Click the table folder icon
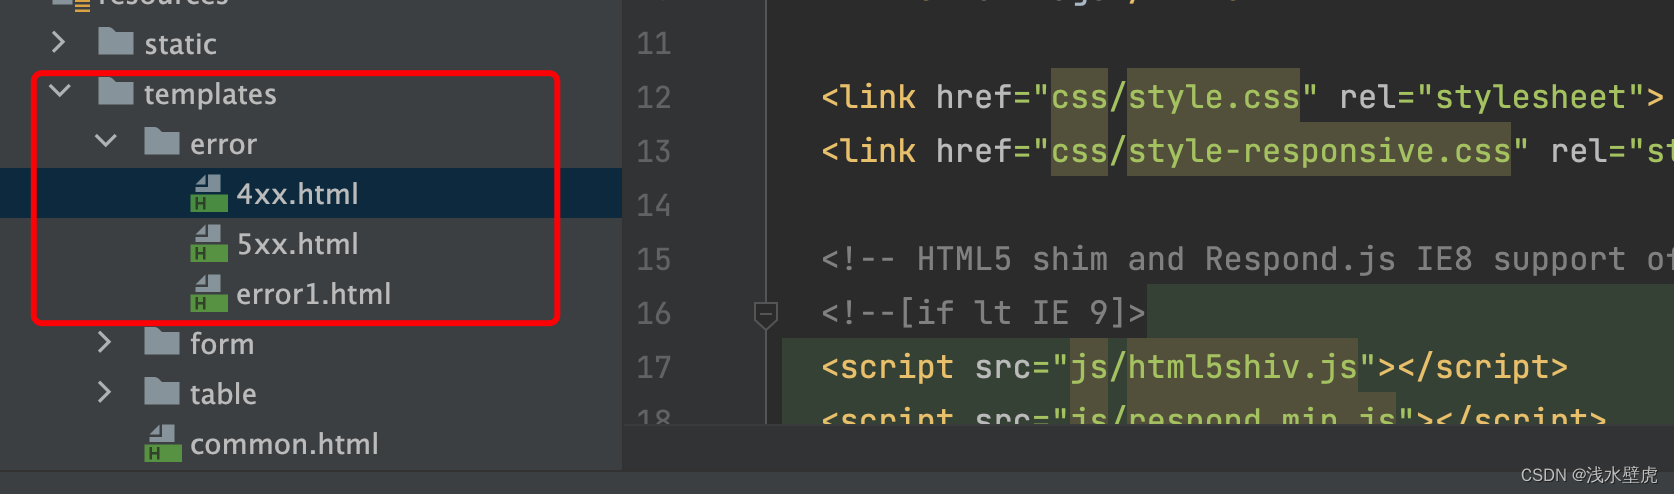The width and height of the screenshot is (1674, 494). pyautogui.click(x=162, y=392)
